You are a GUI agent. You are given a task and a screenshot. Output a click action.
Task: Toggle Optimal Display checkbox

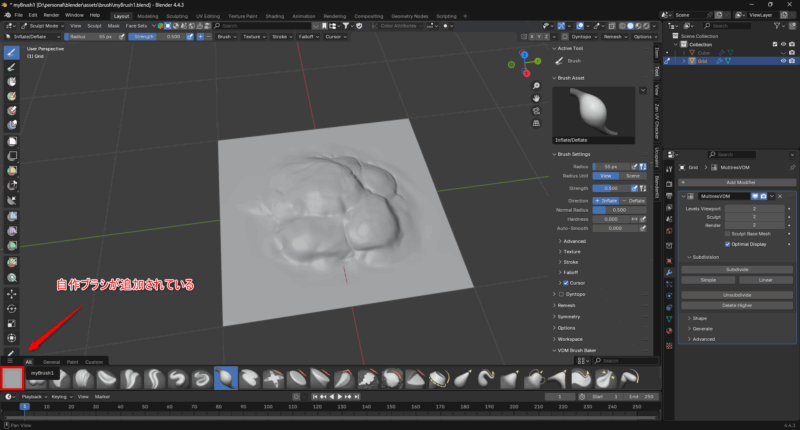(728, 244)
